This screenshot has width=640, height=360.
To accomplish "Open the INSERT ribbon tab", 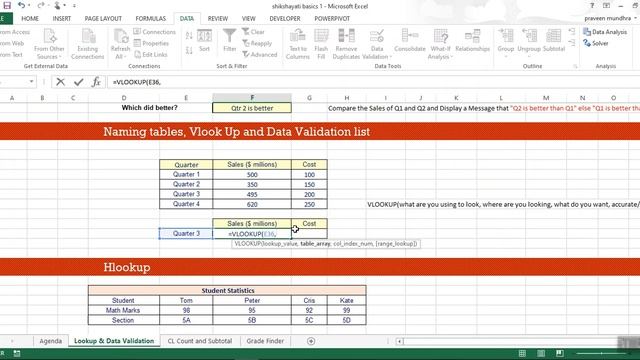I will coord(62,18).
